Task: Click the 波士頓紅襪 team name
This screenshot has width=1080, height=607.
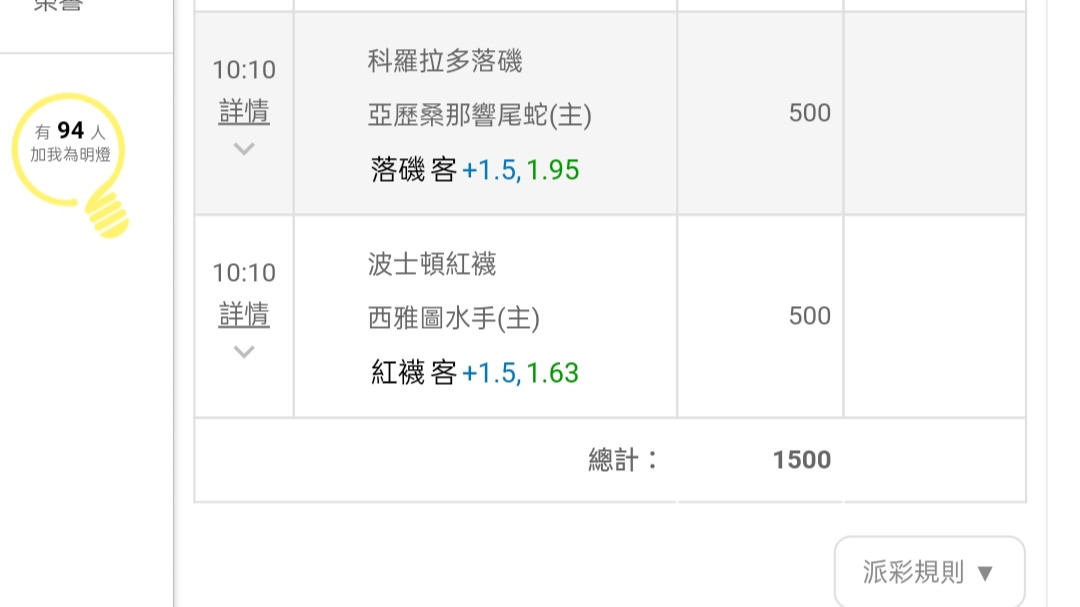Action: (432, 264)
